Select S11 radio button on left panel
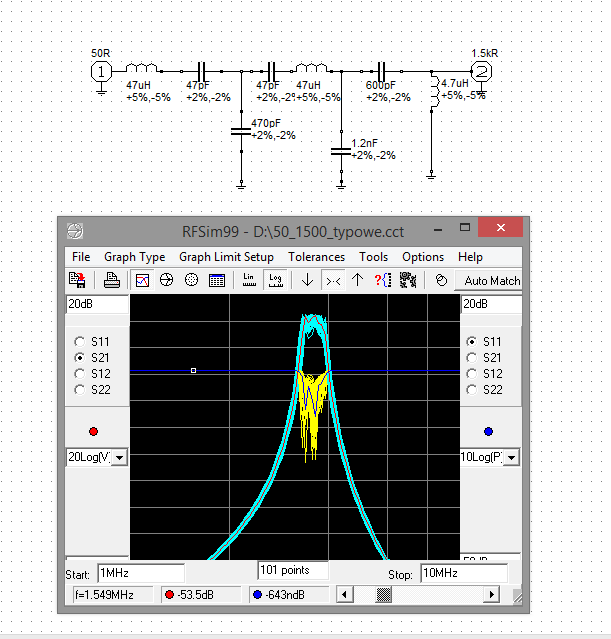This screenshot has height=639, width=611. click(x=80, y=341)
